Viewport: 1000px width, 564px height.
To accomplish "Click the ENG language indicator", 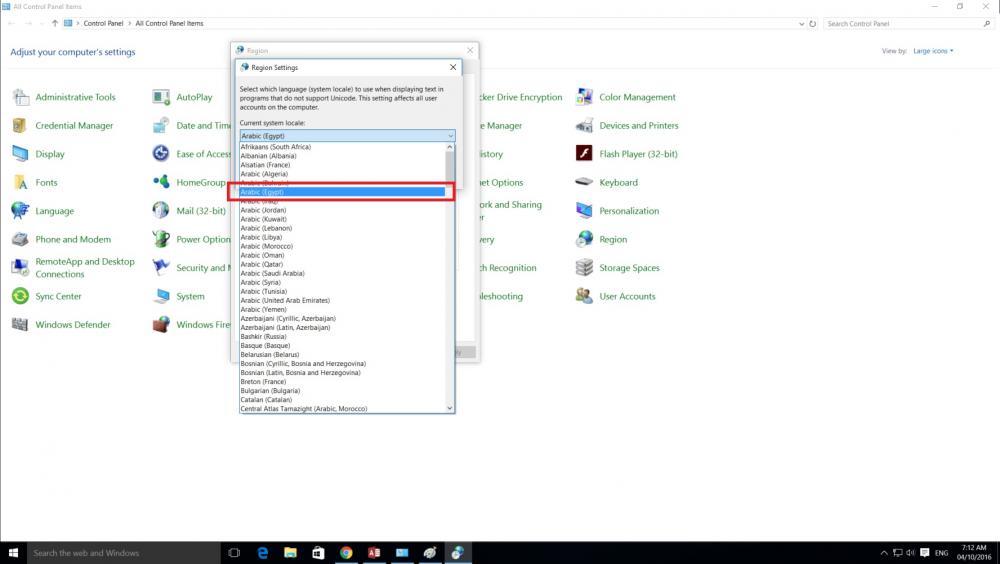I will pyautogui.click(x=941, y=553).
